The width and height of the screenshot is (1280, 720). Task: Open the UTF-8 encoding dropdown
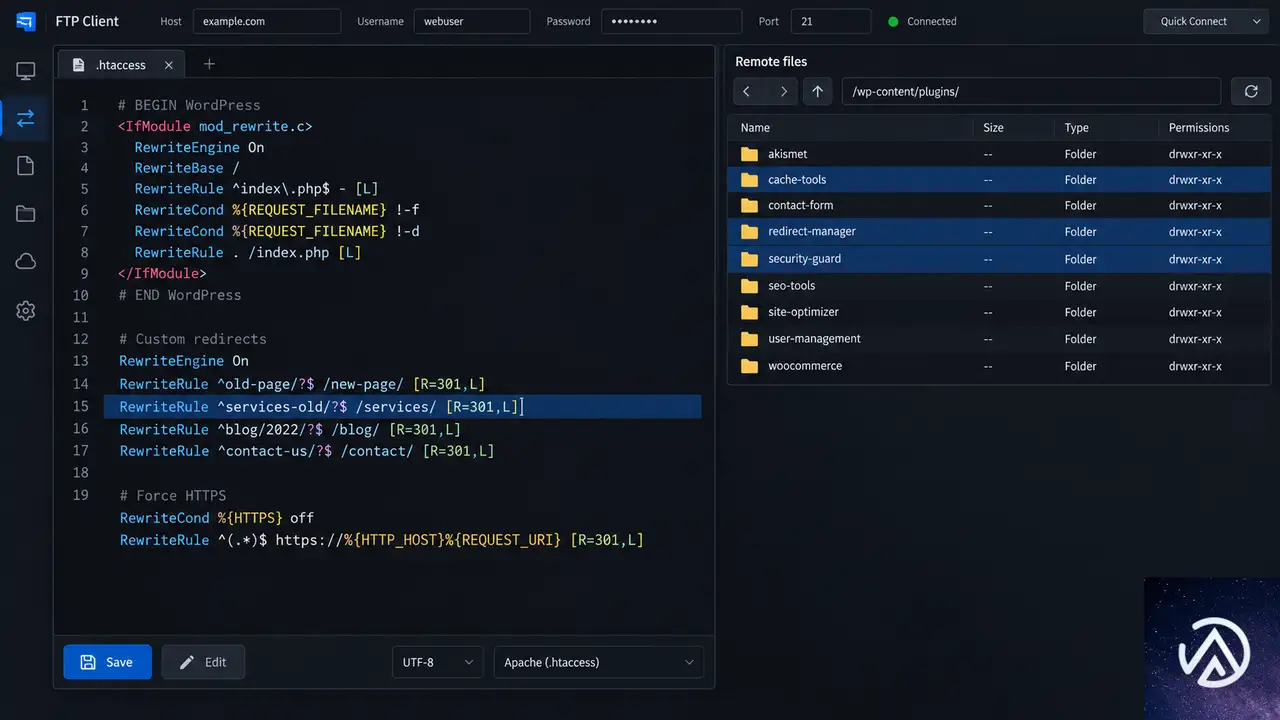(x=437, y=662)
